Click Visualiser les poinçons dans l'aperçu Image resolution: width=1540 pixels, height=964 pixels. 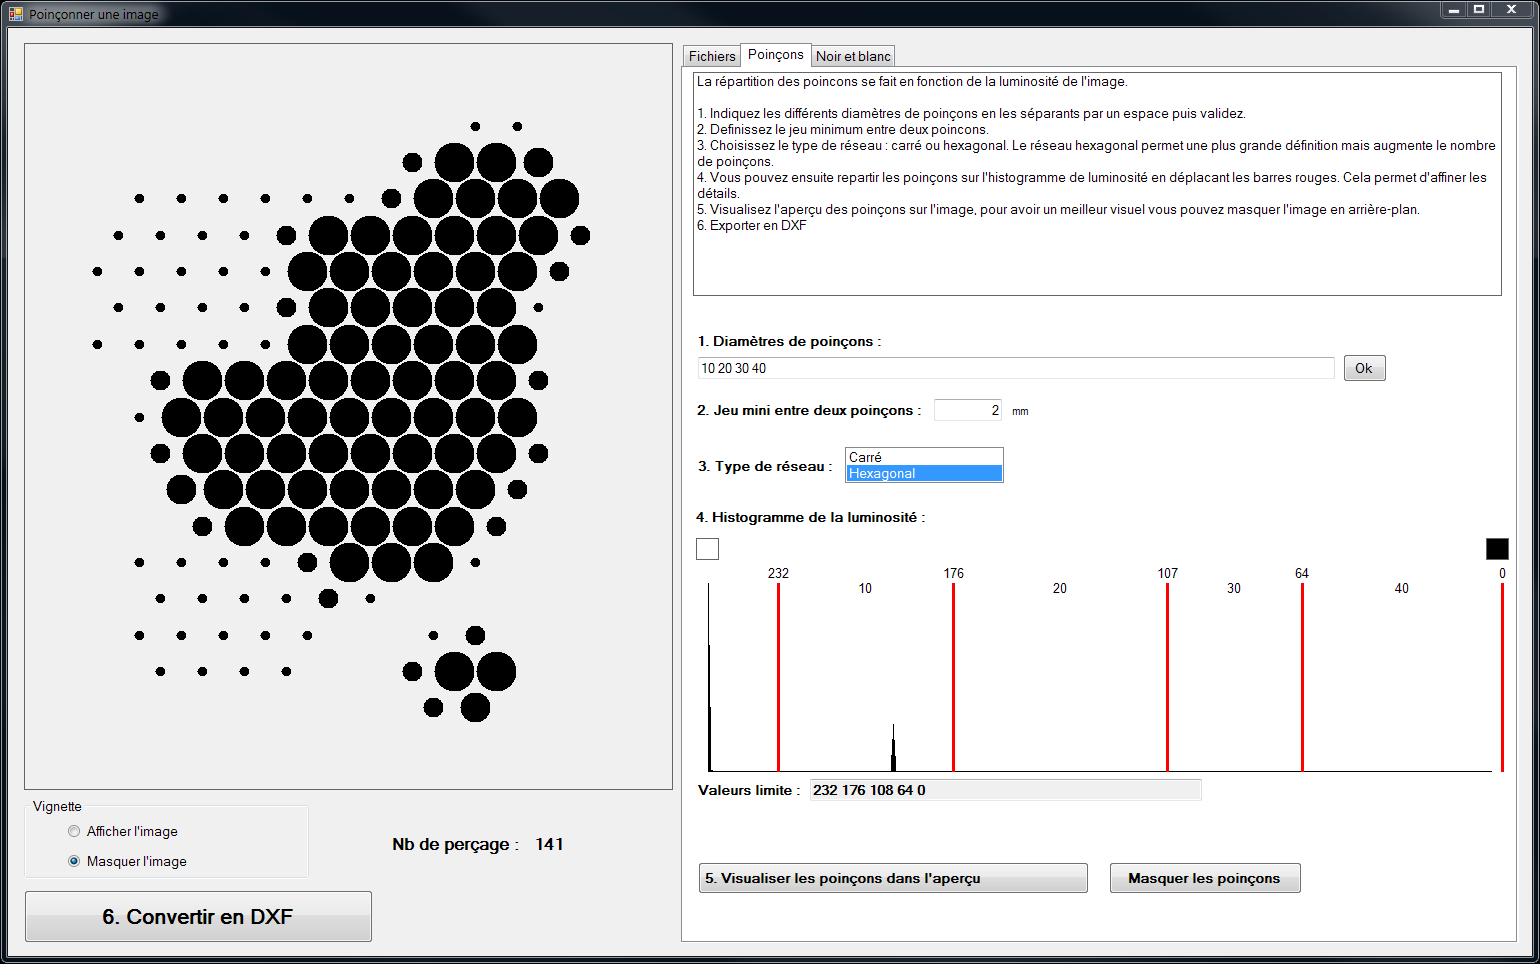[x=892, y=878]
